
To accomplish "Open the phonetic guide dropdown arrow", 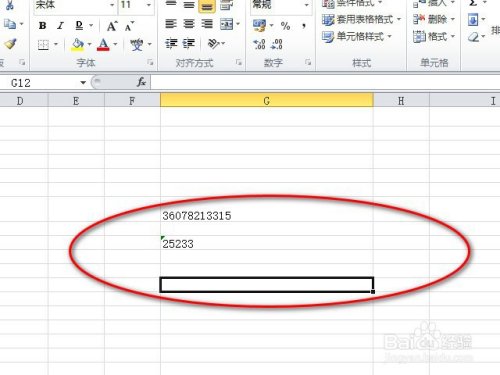I will pos(149,44).
